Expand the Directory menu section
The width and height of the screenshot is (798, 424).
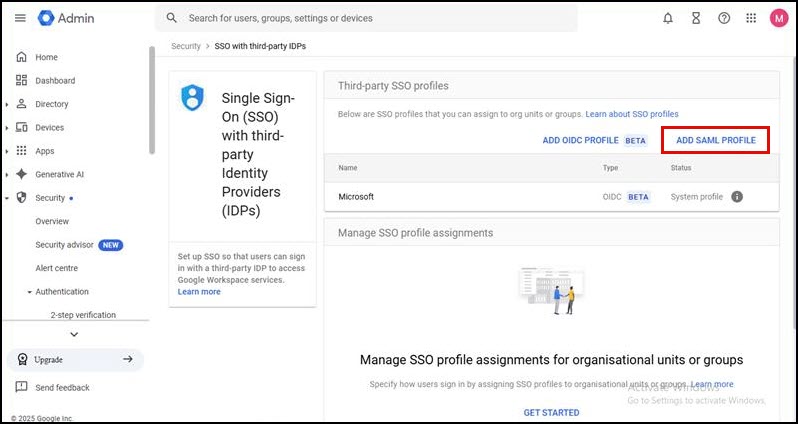(x=7, y=104)
